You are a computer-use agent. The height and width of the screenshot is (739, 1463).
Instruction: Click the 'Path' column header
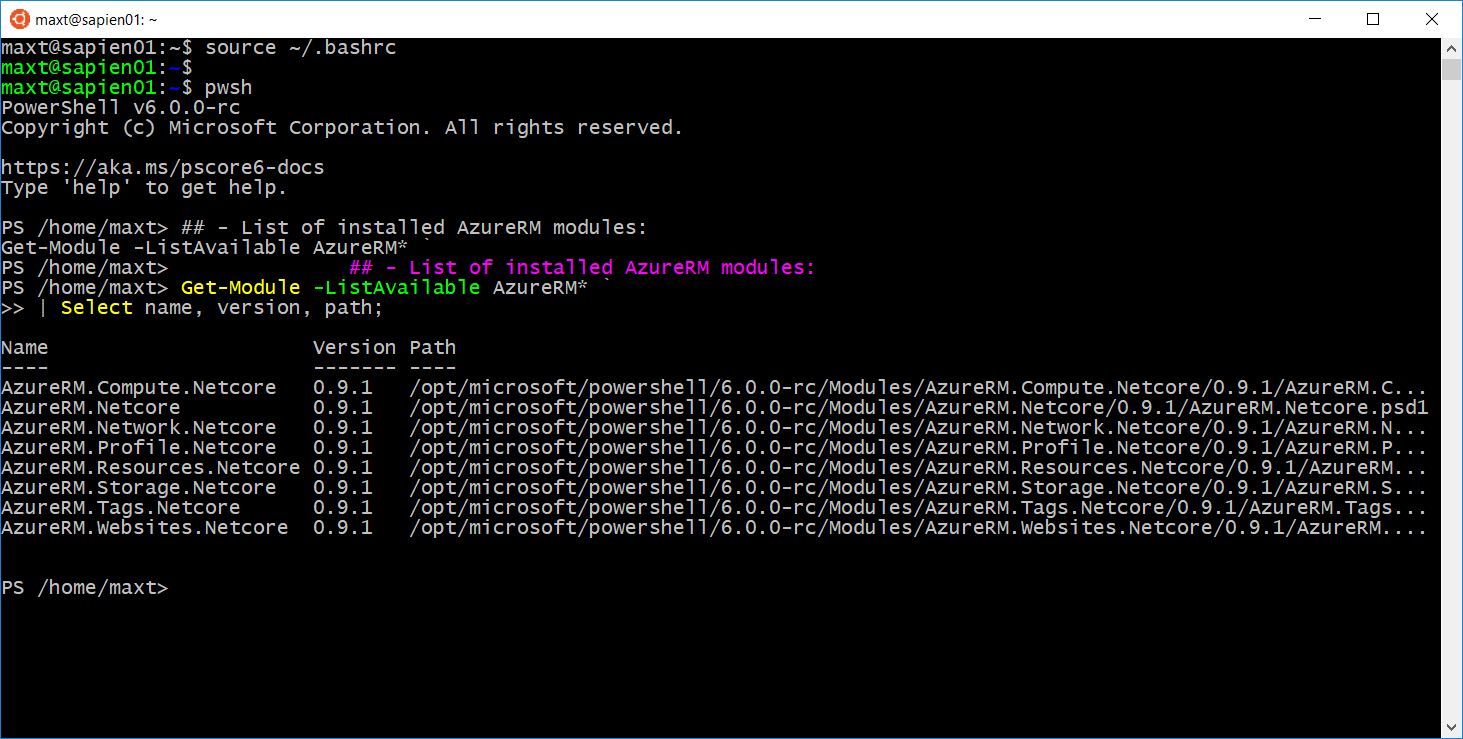point(433,348)
